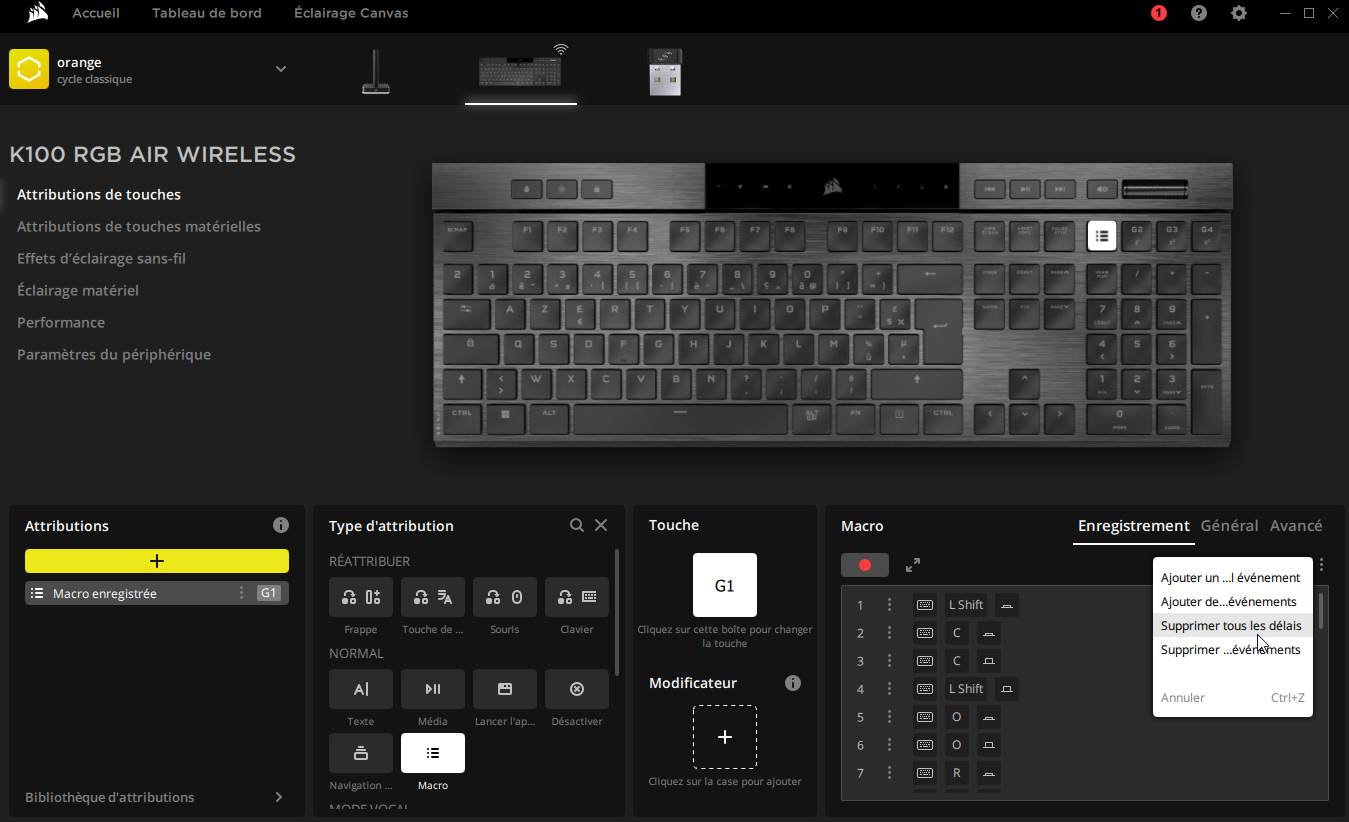
Task: Select the USB wireless dongle device icon
Action: pos(665,72)
